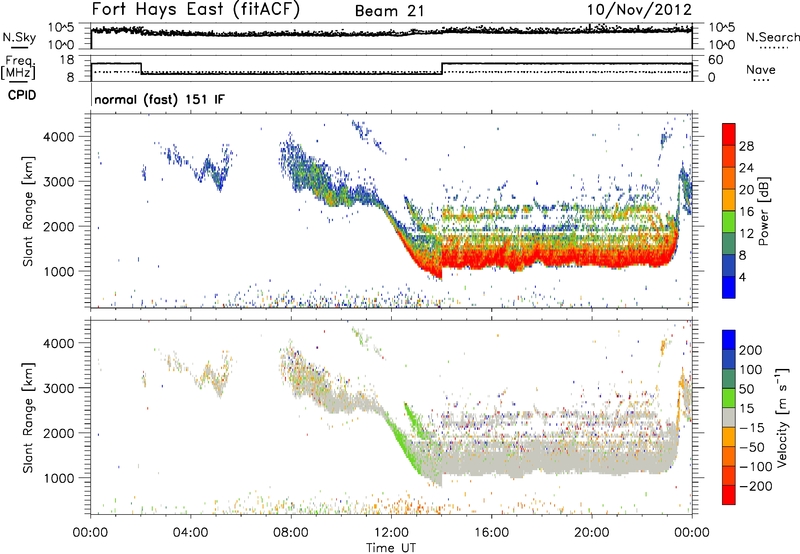Click '1000' on velocity panel Slant Range axis
The image size is (800, 554).
[x=58, y=478]
